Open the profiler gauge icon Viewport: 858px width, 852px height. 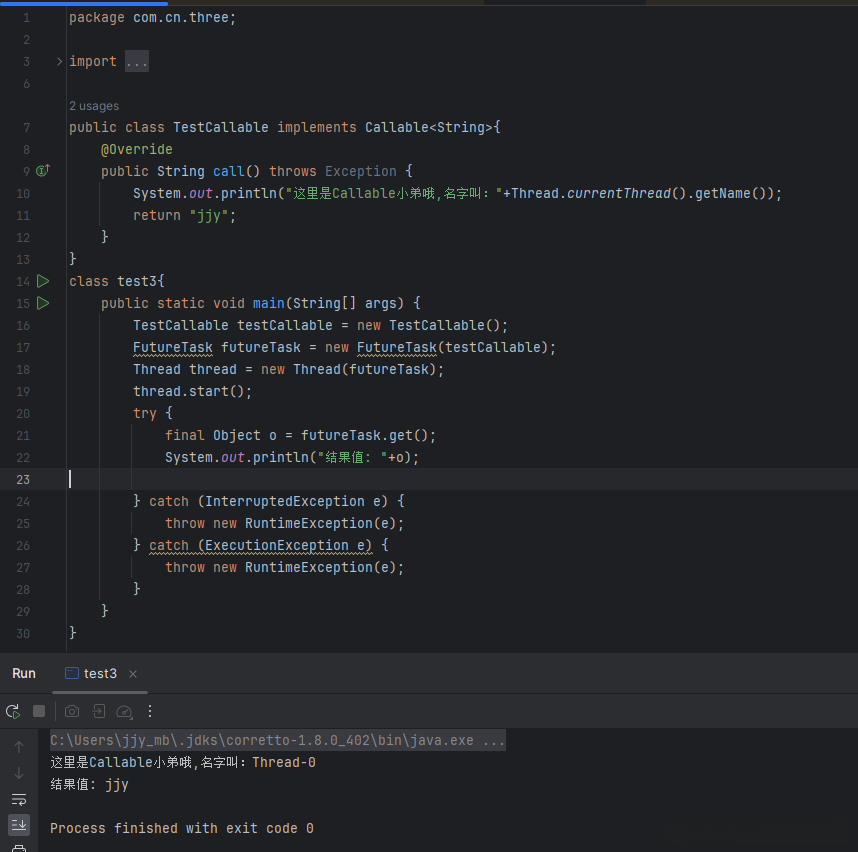[x=124, y=711]
